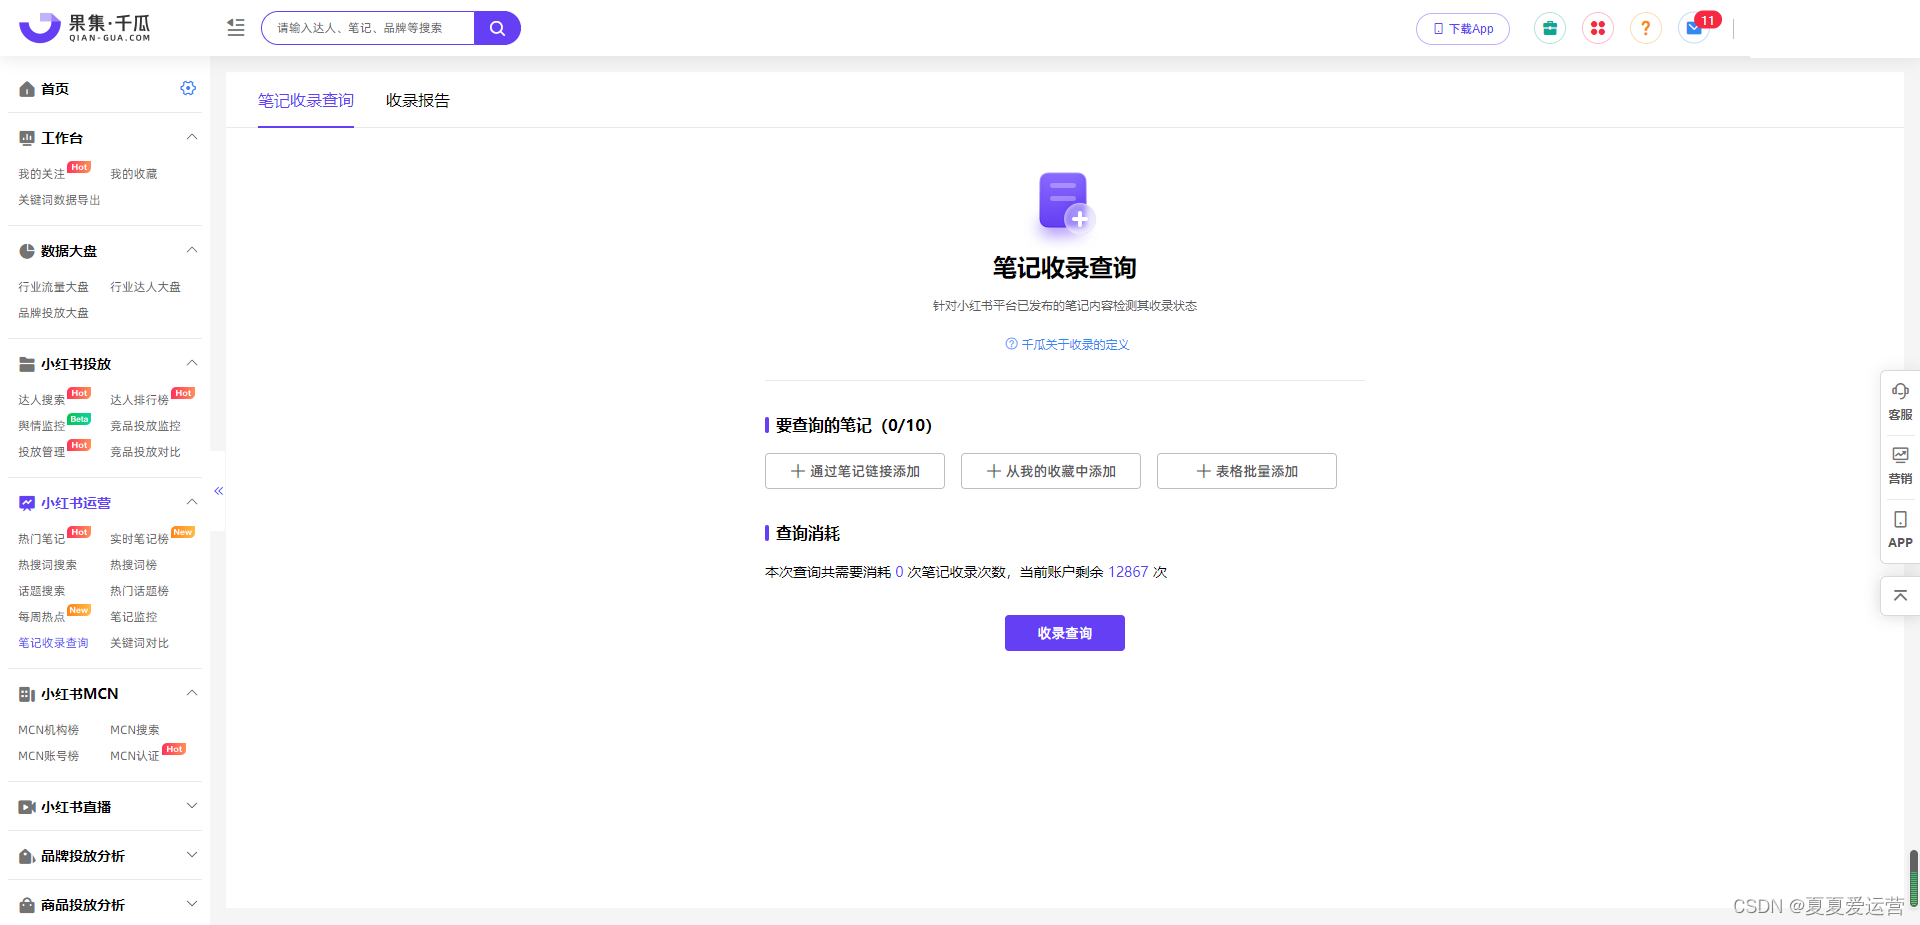Open the 千瓜关于收录的定义 link
This screenshot has height=925, width=1920.
click(1067, 345)
